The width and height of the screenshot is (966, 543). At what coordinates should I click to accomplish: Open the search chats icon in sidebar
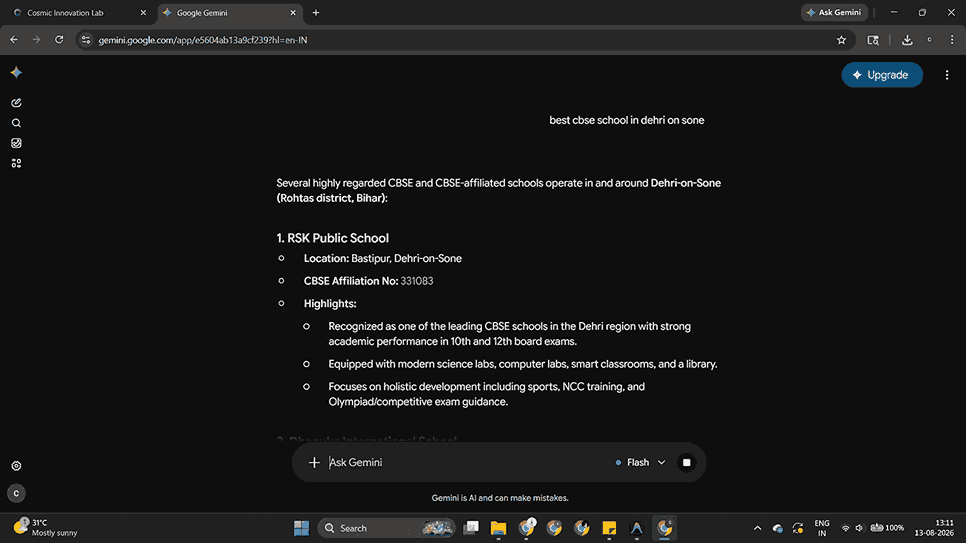pos(16,123)
